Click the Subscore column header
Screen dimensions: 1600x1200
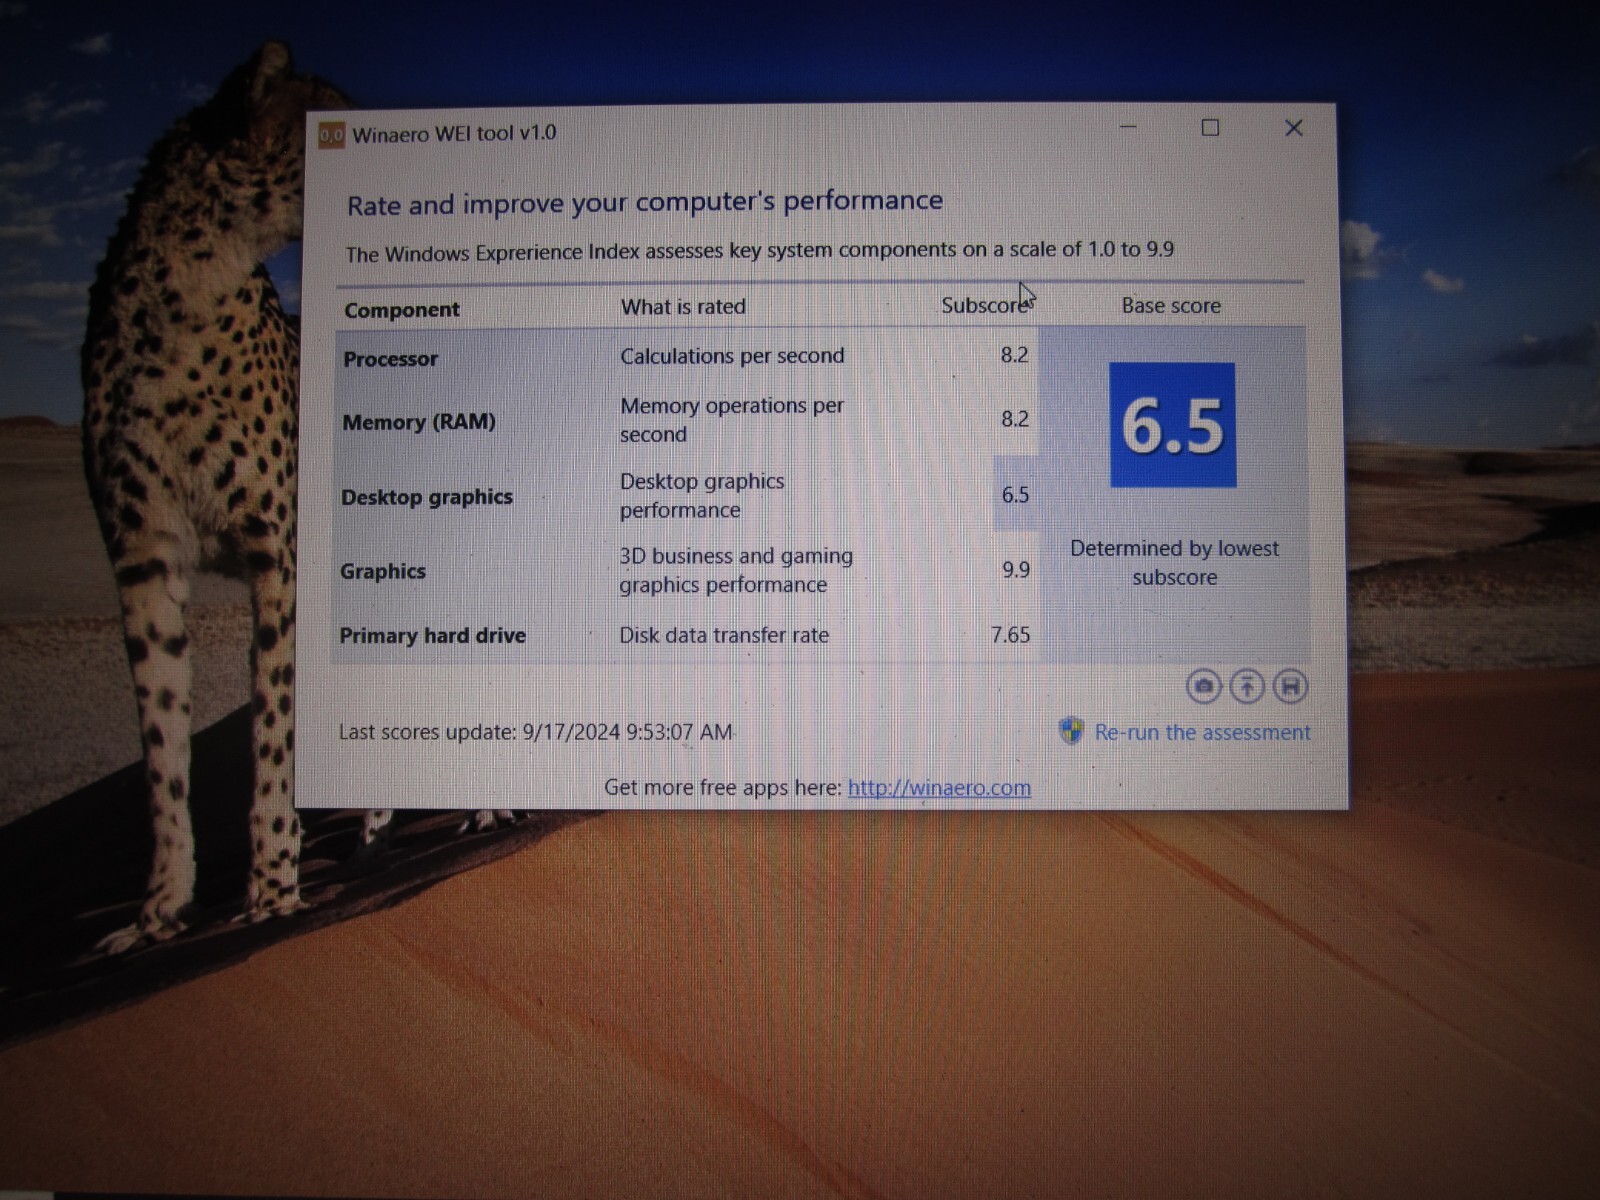point(984,305)
